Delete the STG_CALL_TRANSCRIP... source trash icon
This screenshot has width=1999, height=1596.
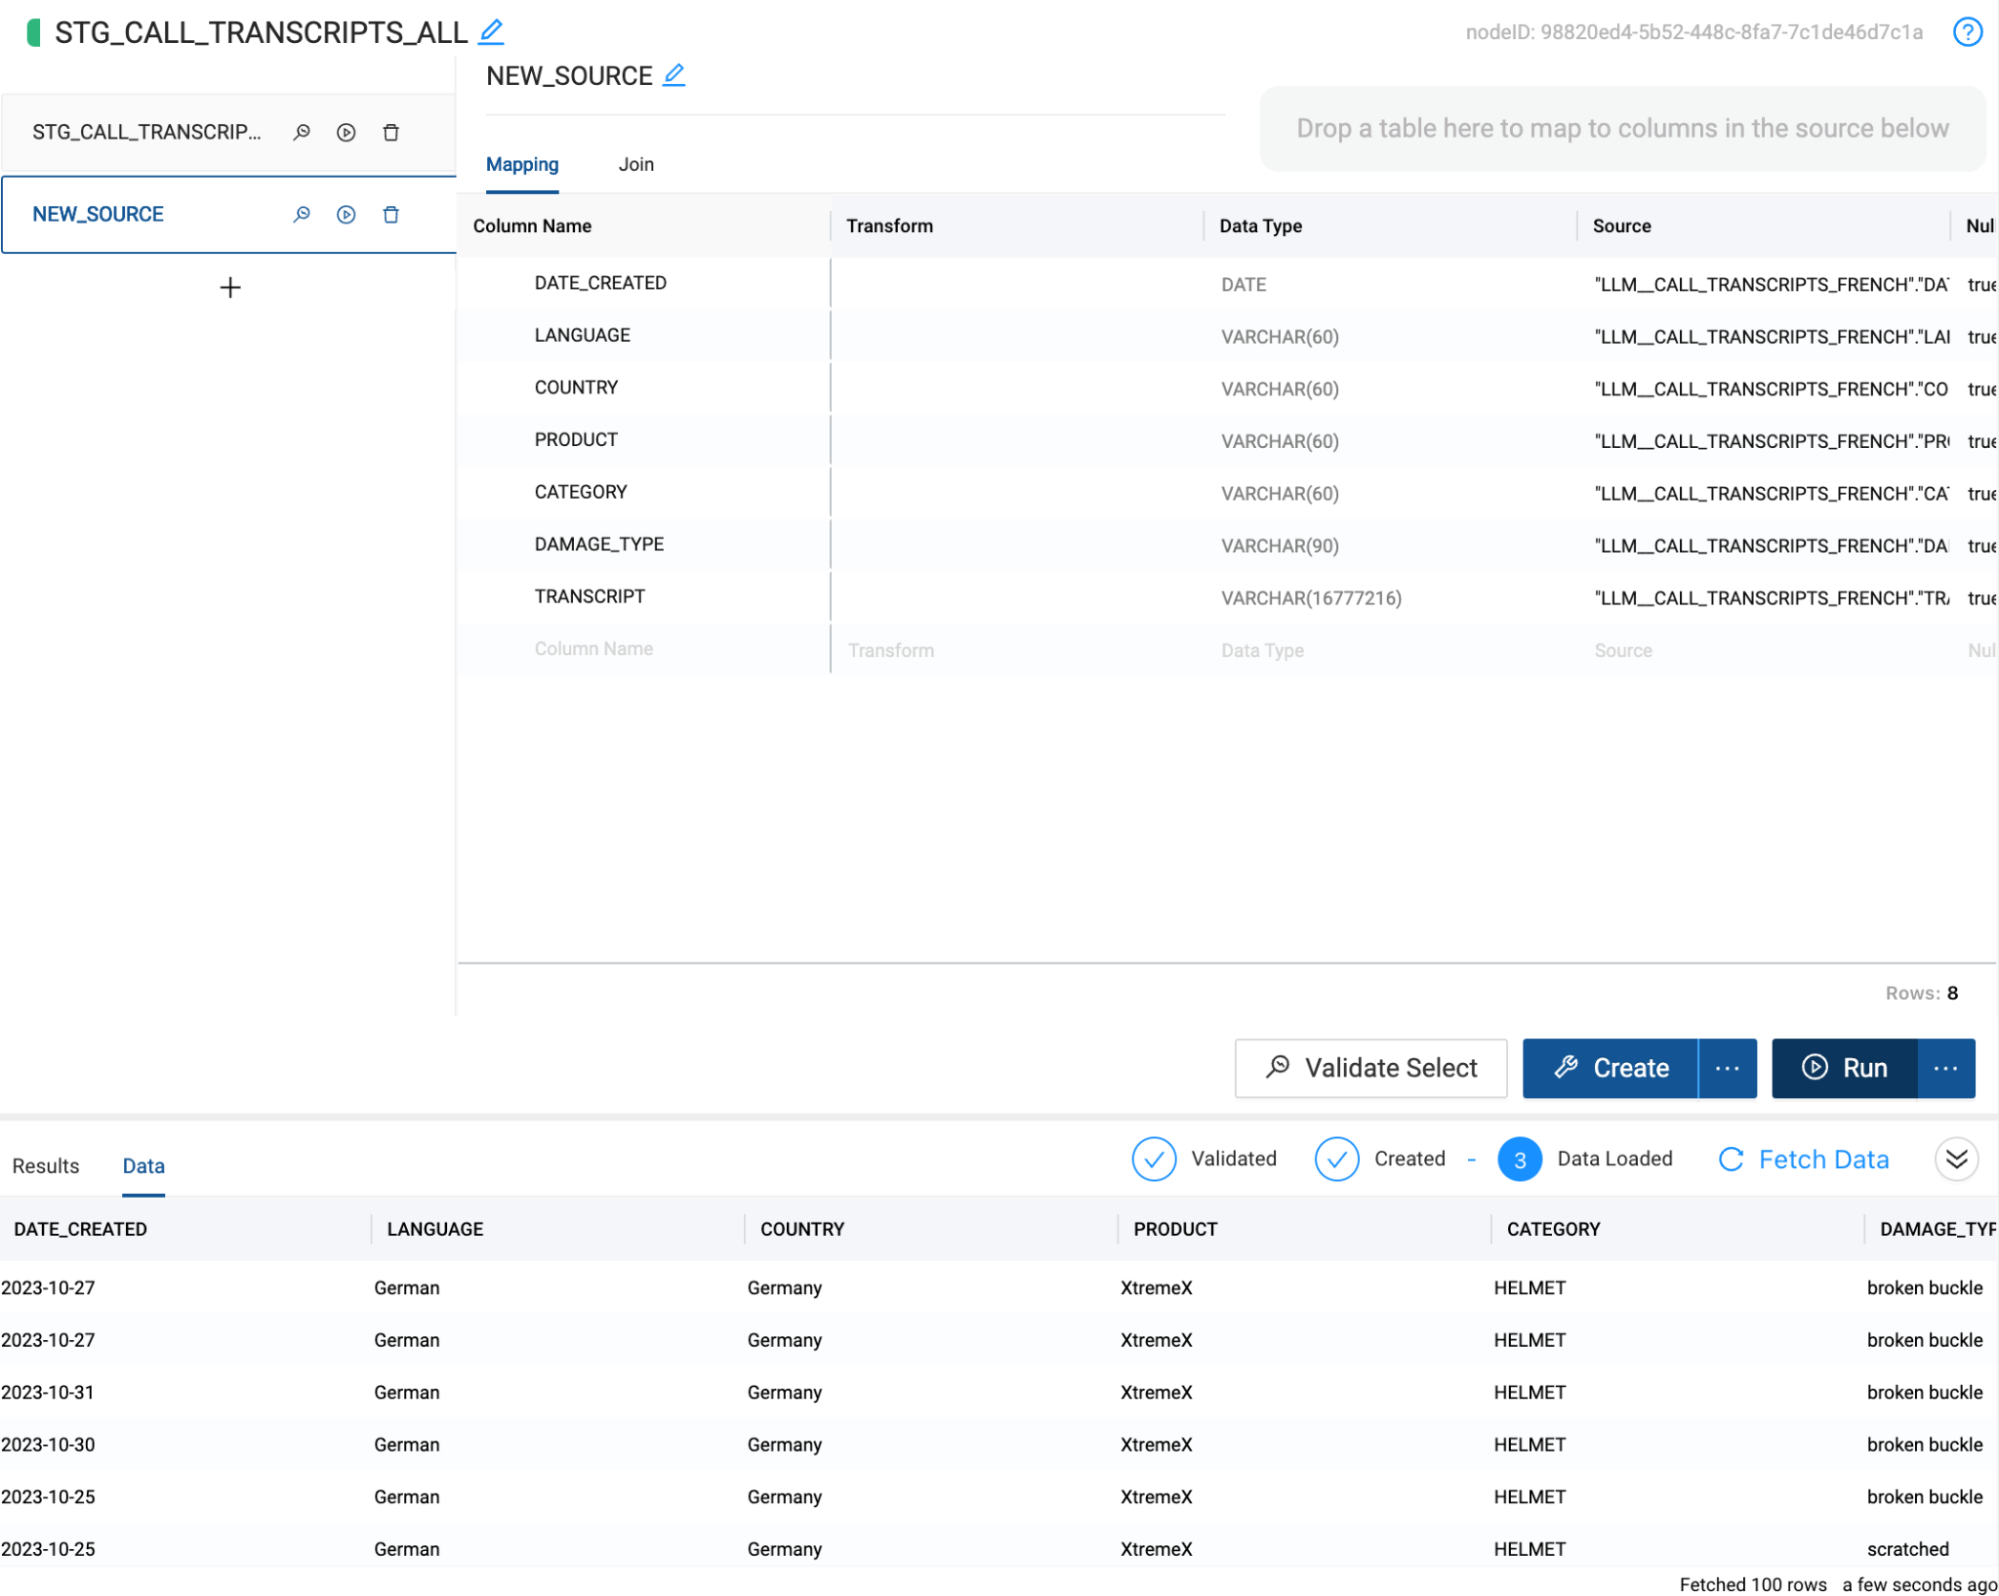(391, 132)
